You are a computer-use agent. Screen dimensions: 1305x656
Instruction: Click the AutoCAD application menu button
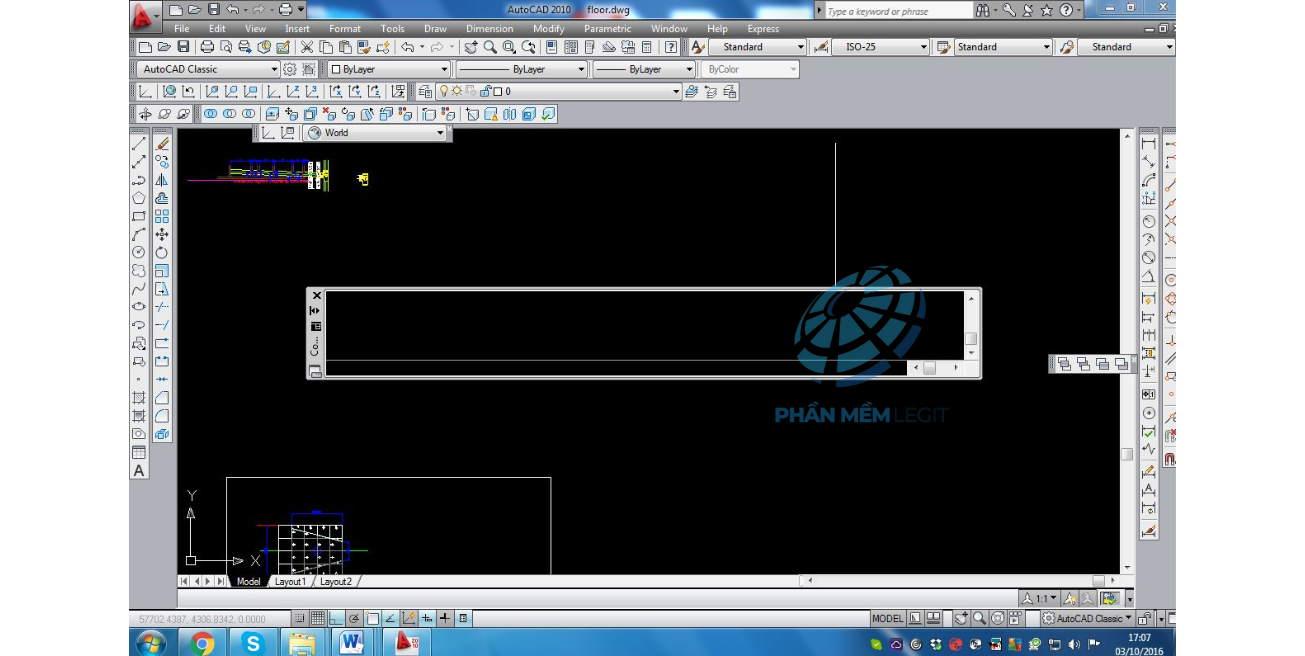click(145, 15)
